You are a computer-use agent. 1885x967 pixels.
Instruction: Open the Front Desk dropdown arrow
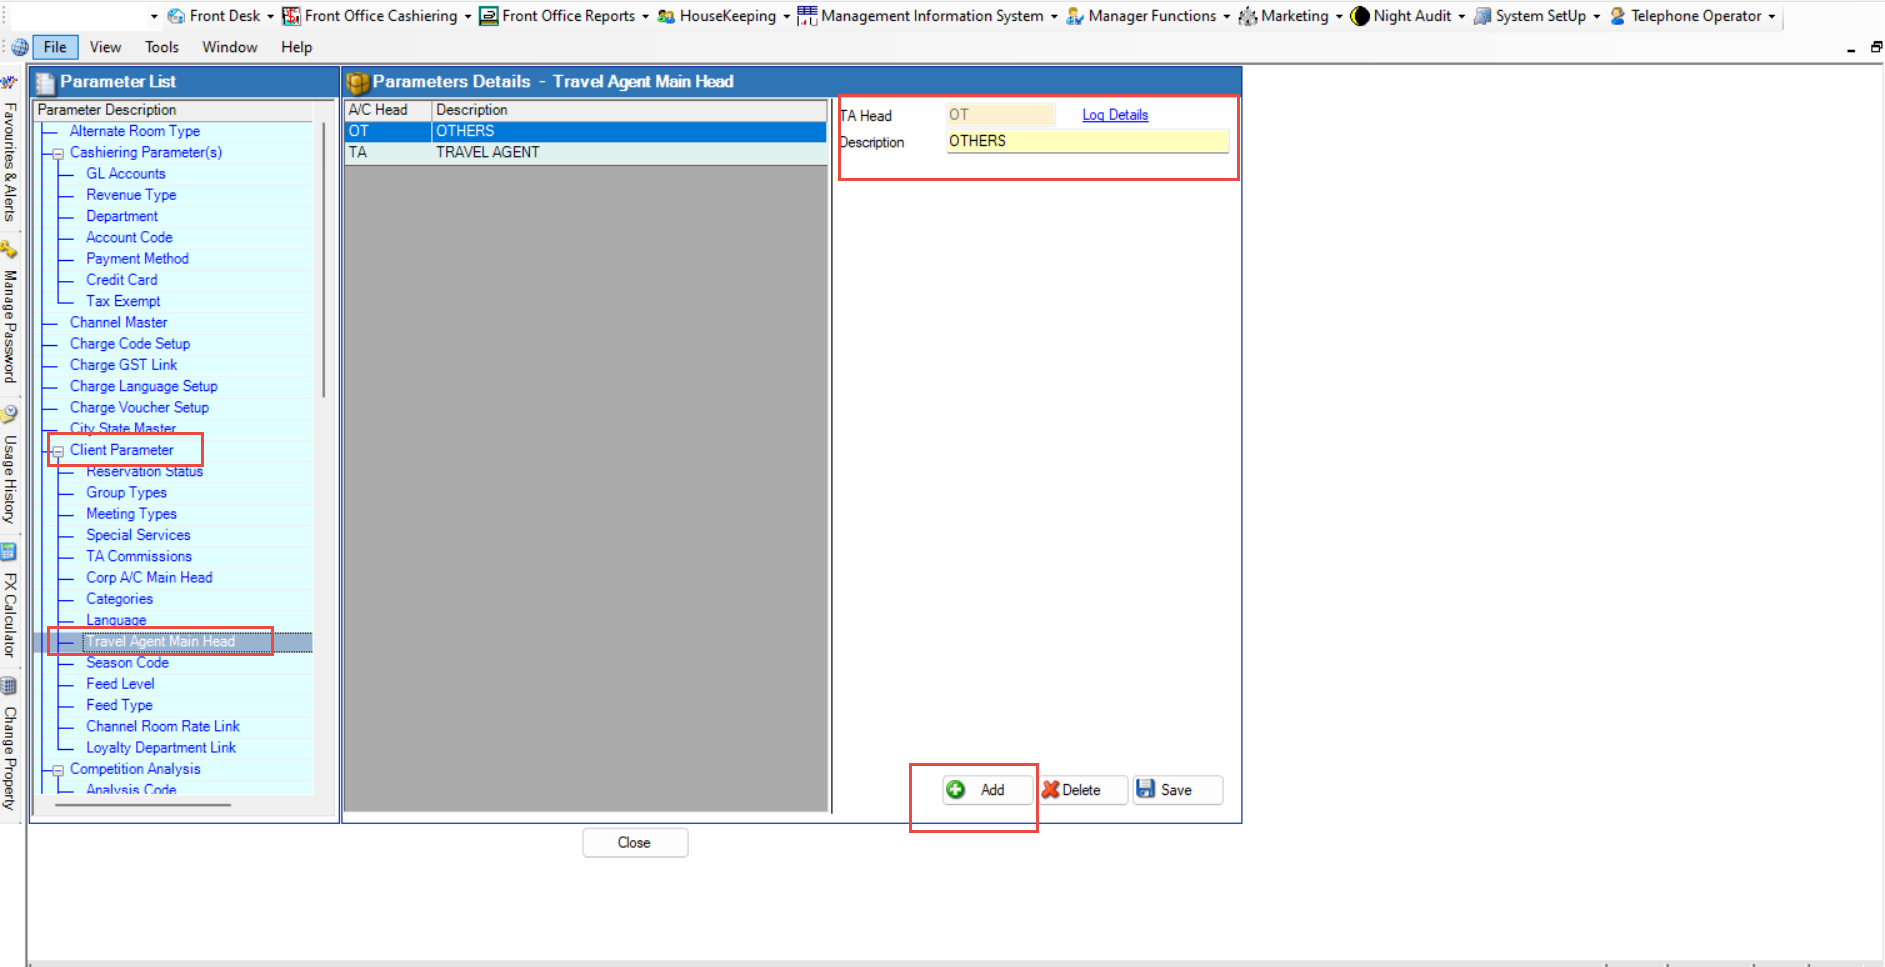click(x=270, y=17)
